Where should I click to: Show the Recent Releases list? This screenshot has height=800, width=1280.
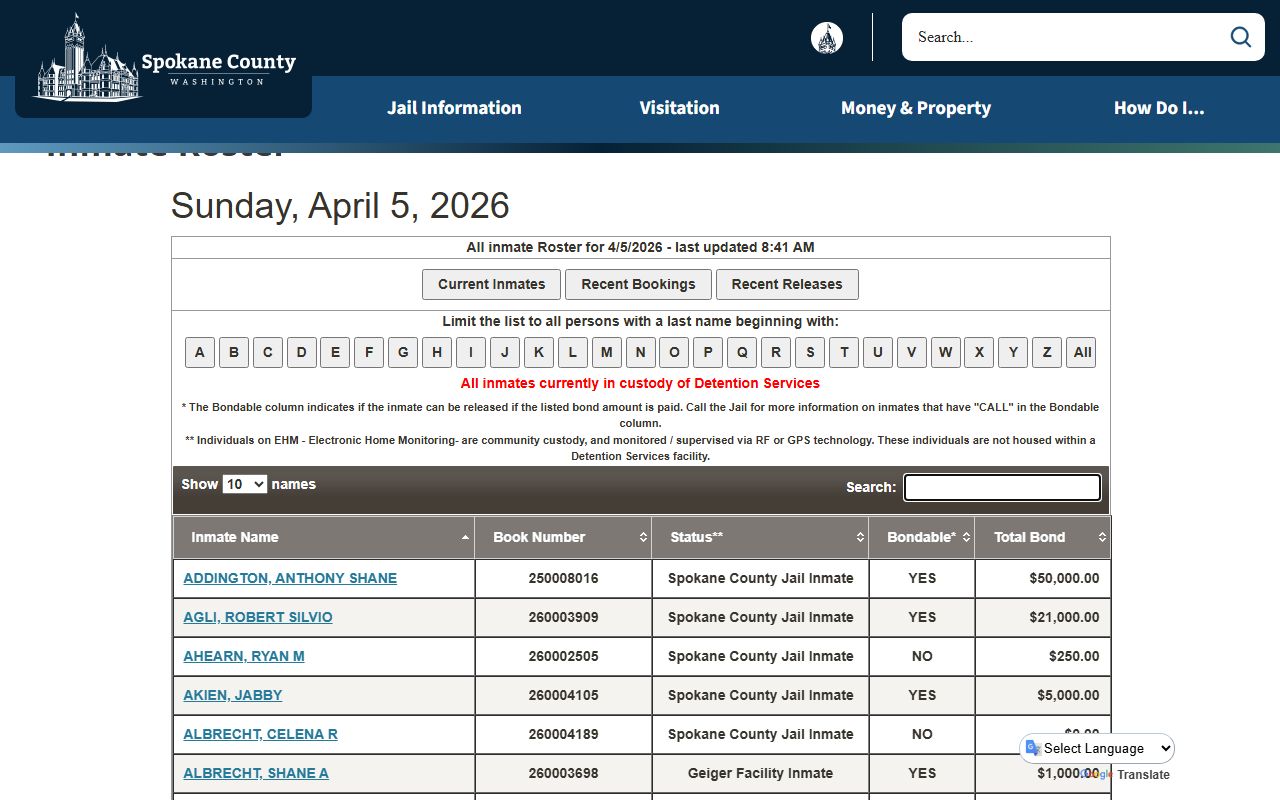[x=786, y=284]
